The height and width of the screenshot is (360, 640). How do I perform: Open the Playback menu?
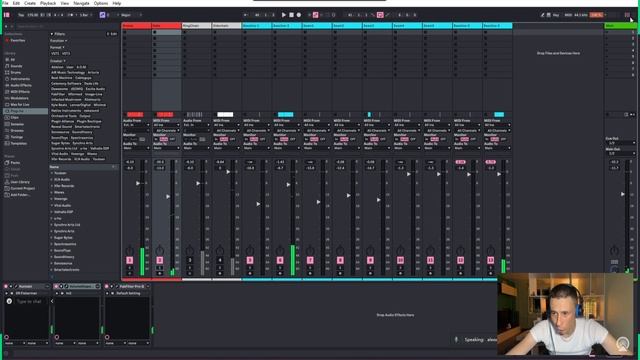pos(48,3)
